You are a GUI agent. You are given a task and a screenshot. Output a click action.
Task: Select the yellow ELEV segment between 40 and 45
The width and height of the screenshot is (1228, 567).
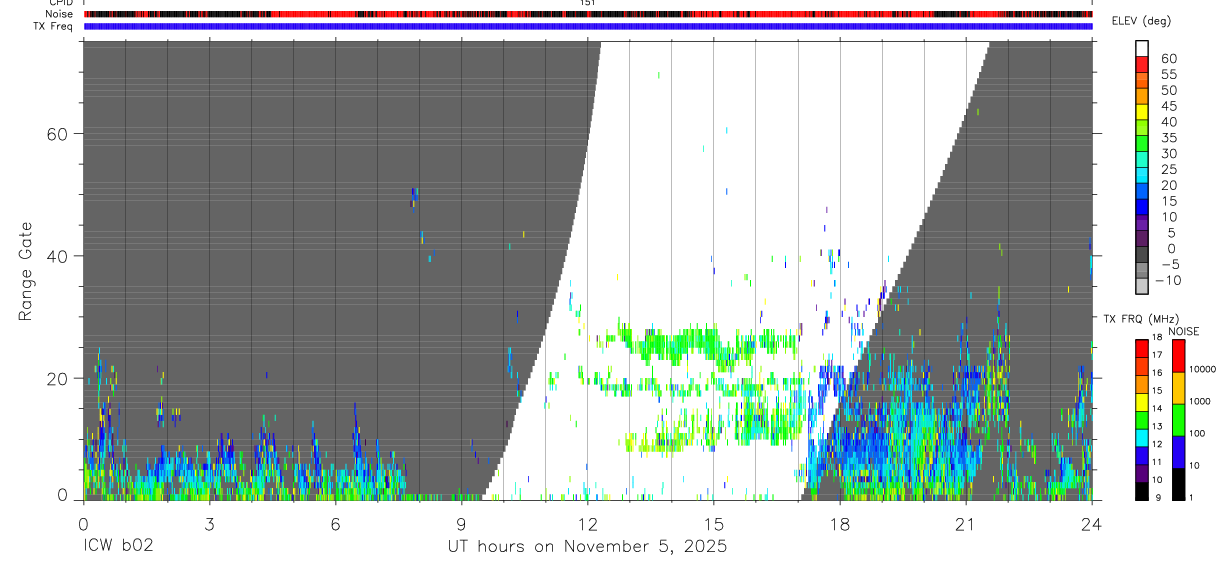click(x=1142, y=111)
